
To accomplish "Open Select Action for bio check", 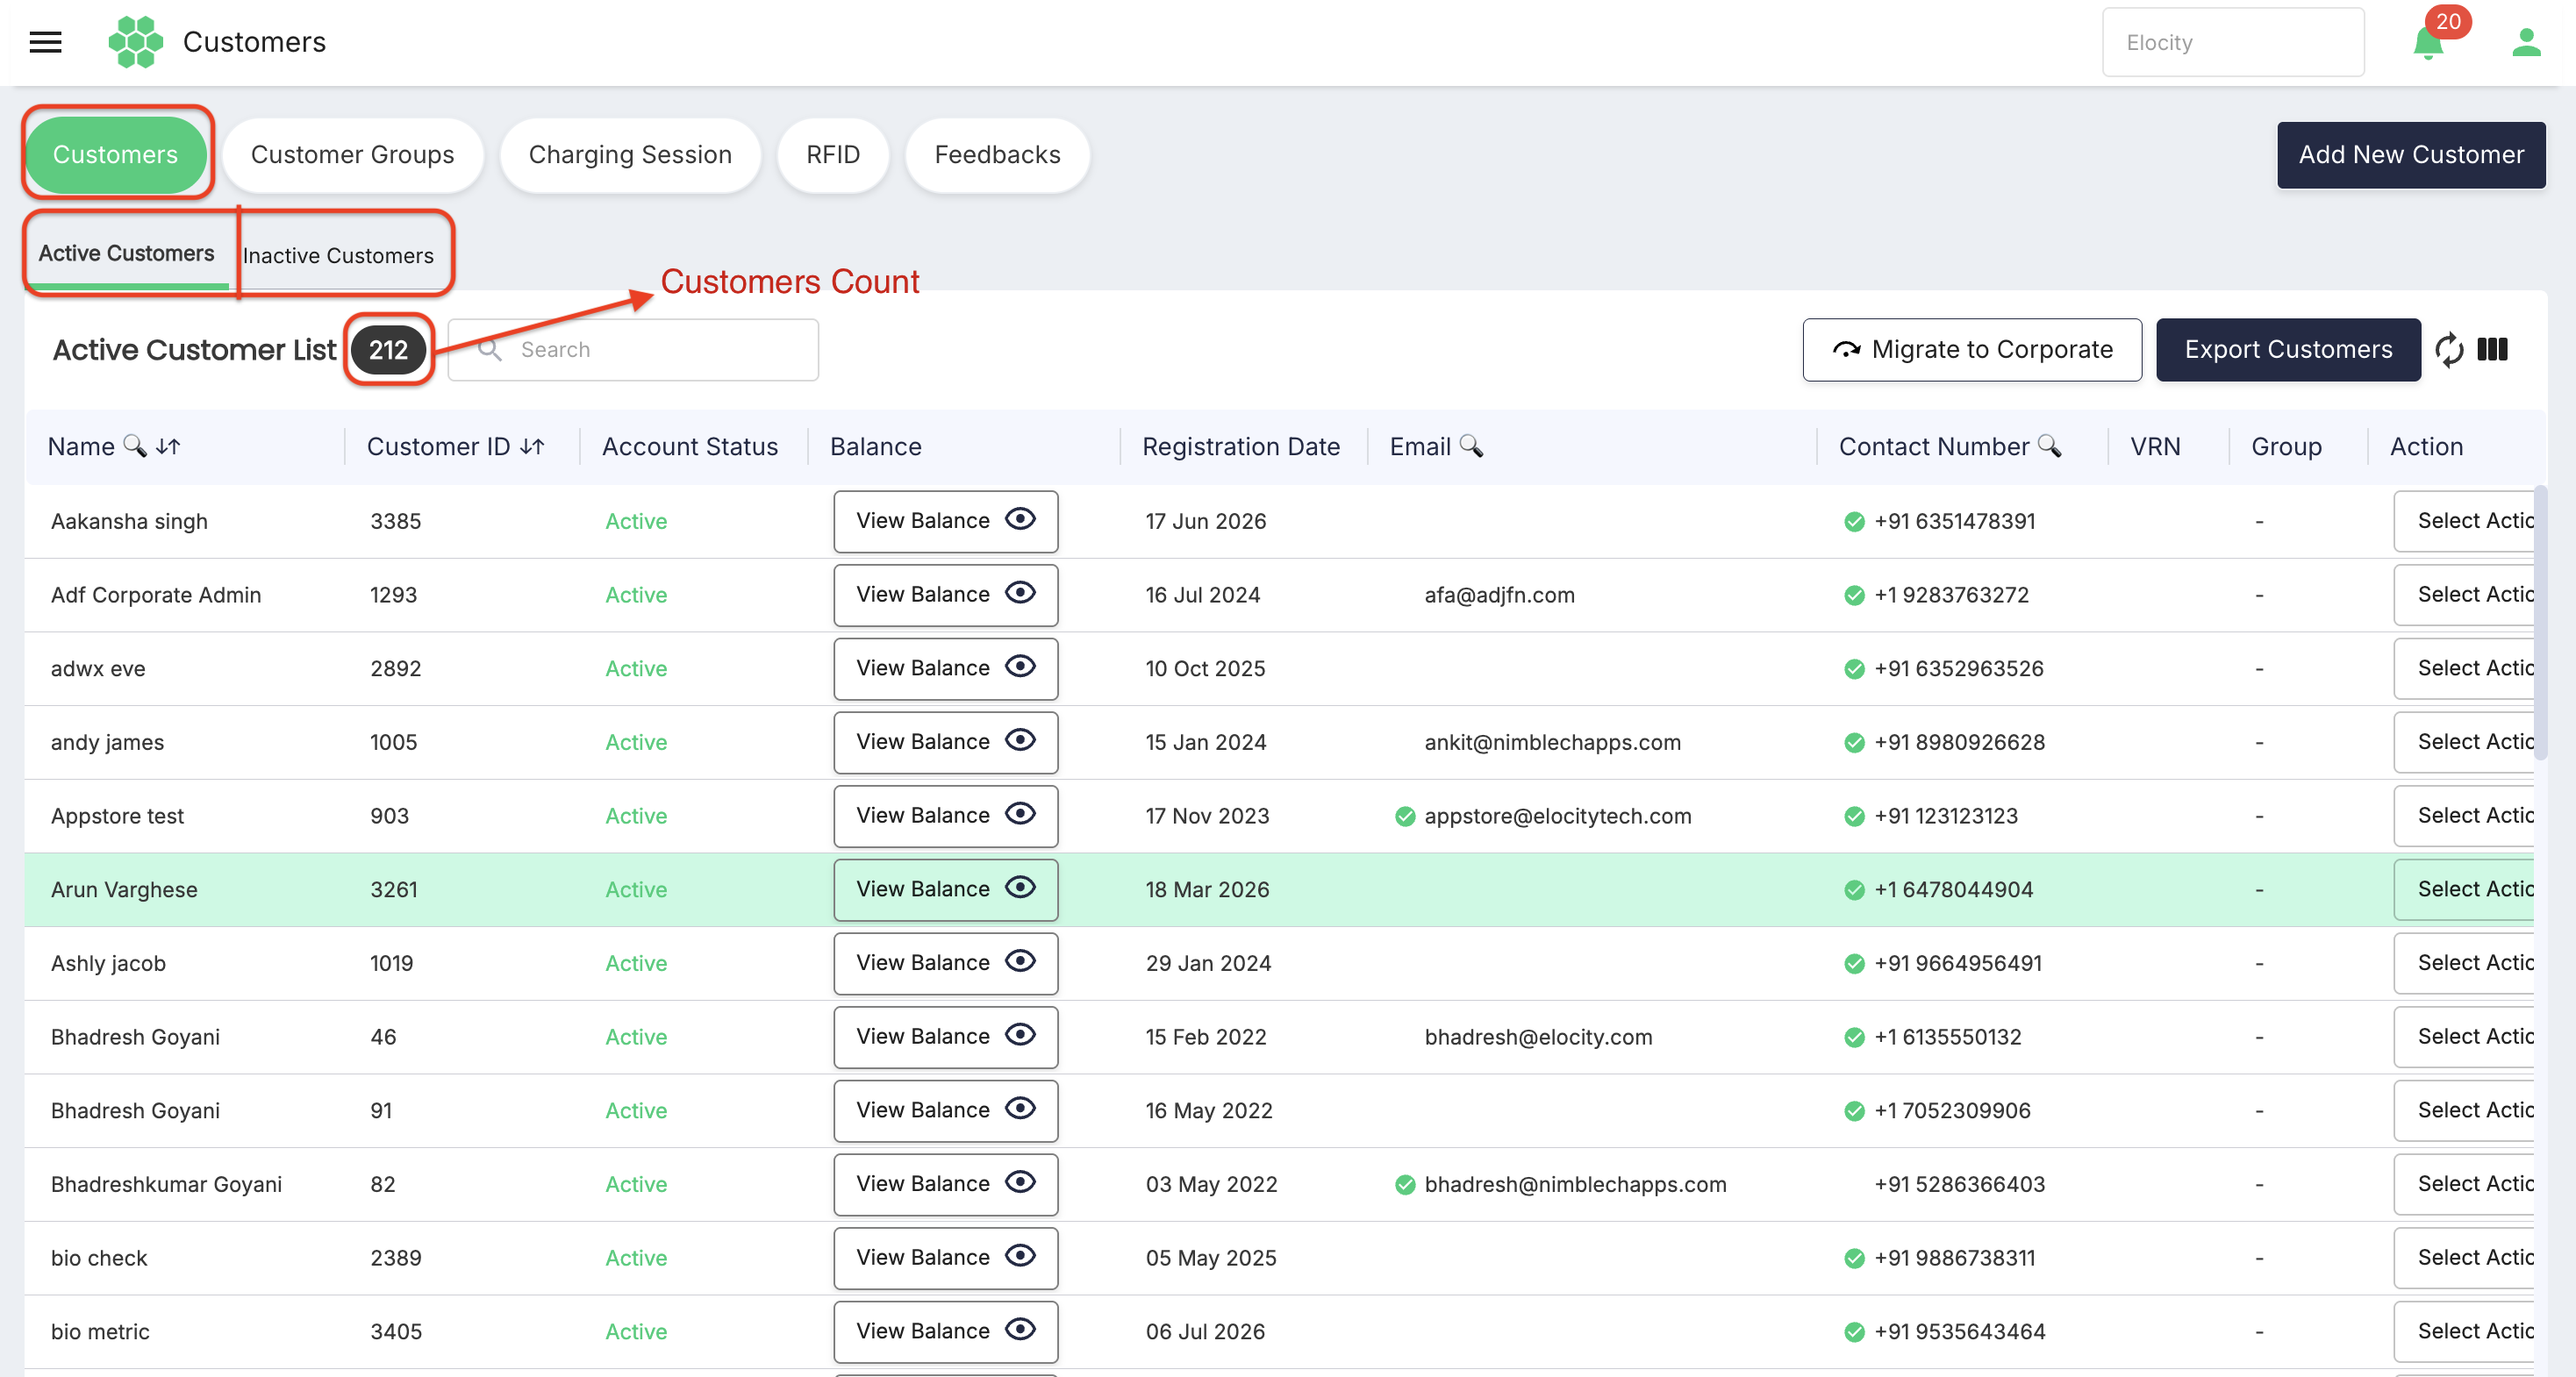I will click(x=2464, y=1258).
